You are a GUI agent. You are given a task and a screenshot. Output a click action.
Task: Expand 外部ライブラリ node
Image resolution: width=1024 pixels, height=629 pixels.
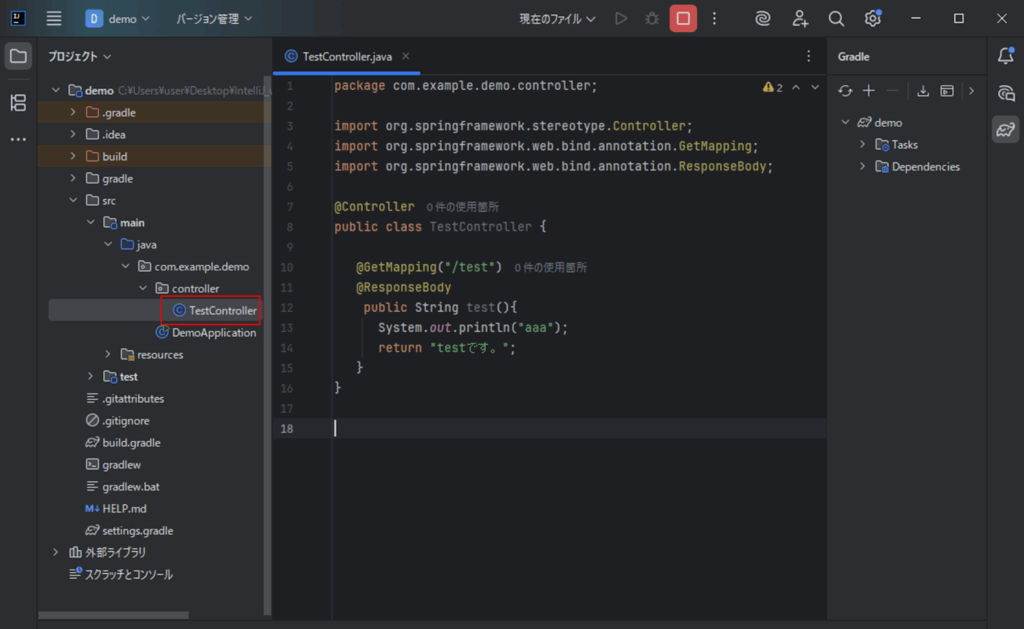point(56,553)
